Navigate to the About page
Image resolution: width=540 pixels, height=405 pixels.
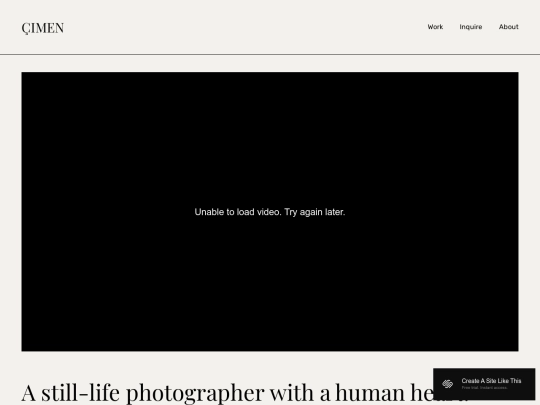point(509,27)
